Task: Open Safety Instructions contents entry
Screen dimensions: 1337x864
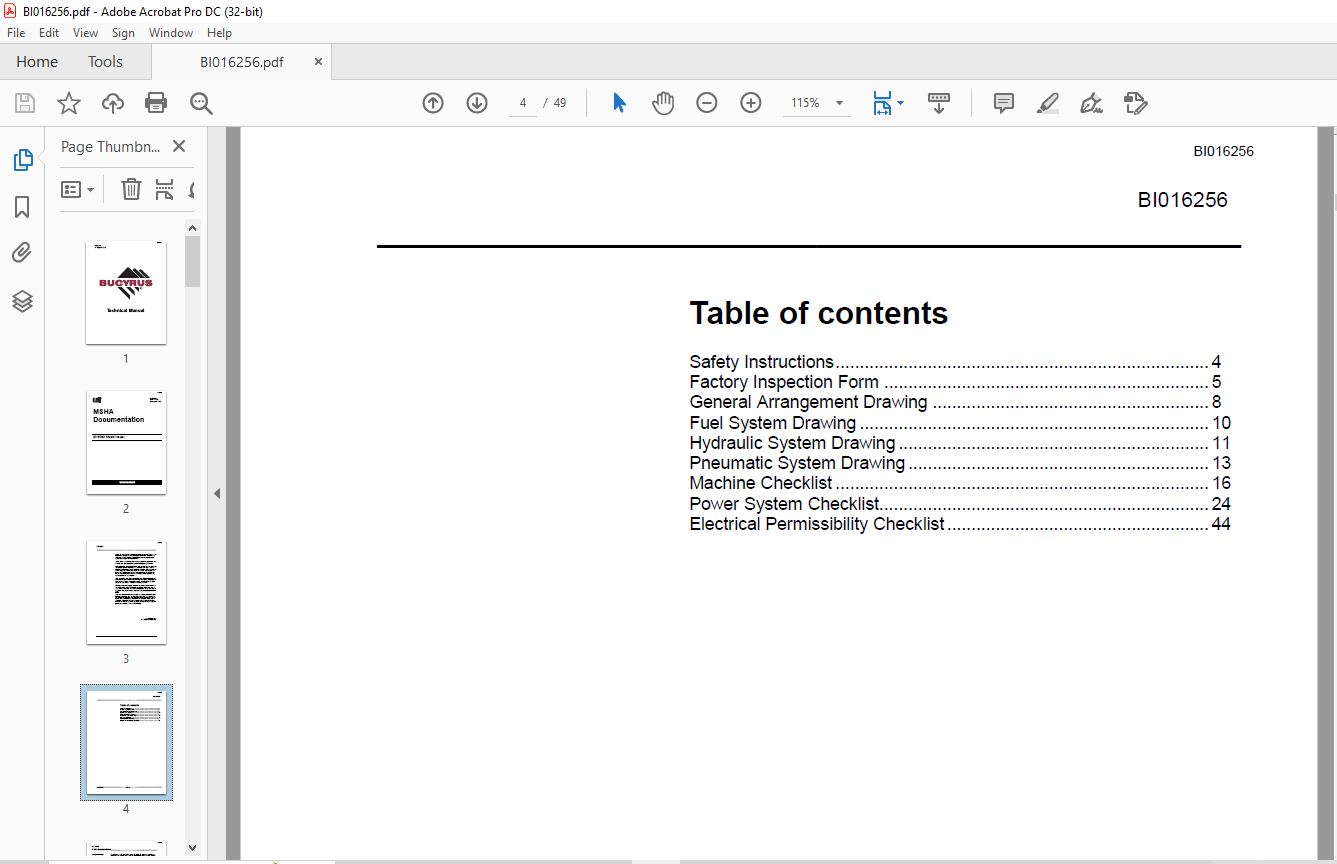Action: coord(955,362)
